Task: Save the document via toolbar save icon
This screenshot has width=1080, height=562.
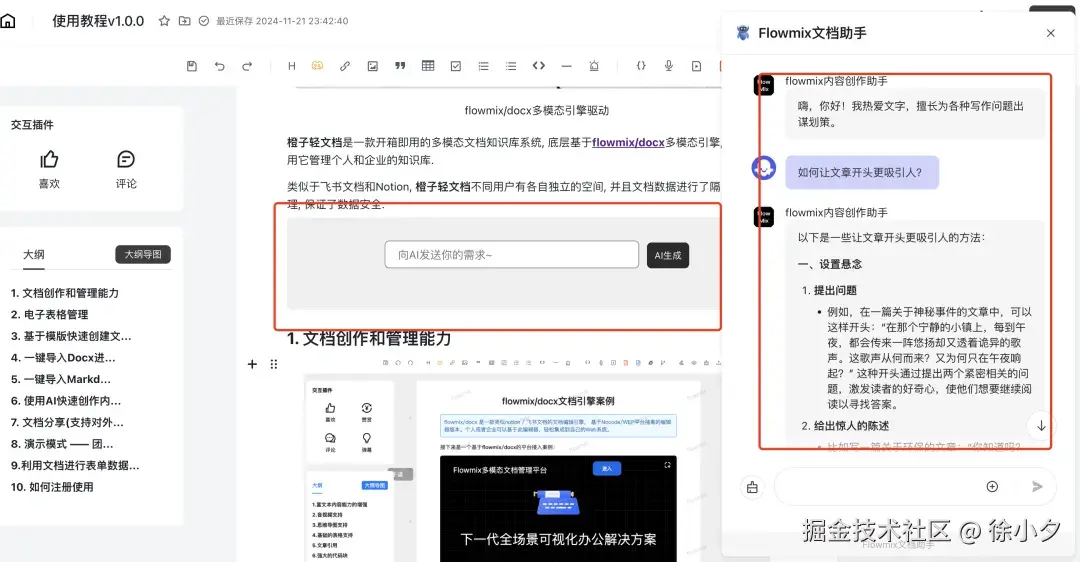Action: point(192,66)
